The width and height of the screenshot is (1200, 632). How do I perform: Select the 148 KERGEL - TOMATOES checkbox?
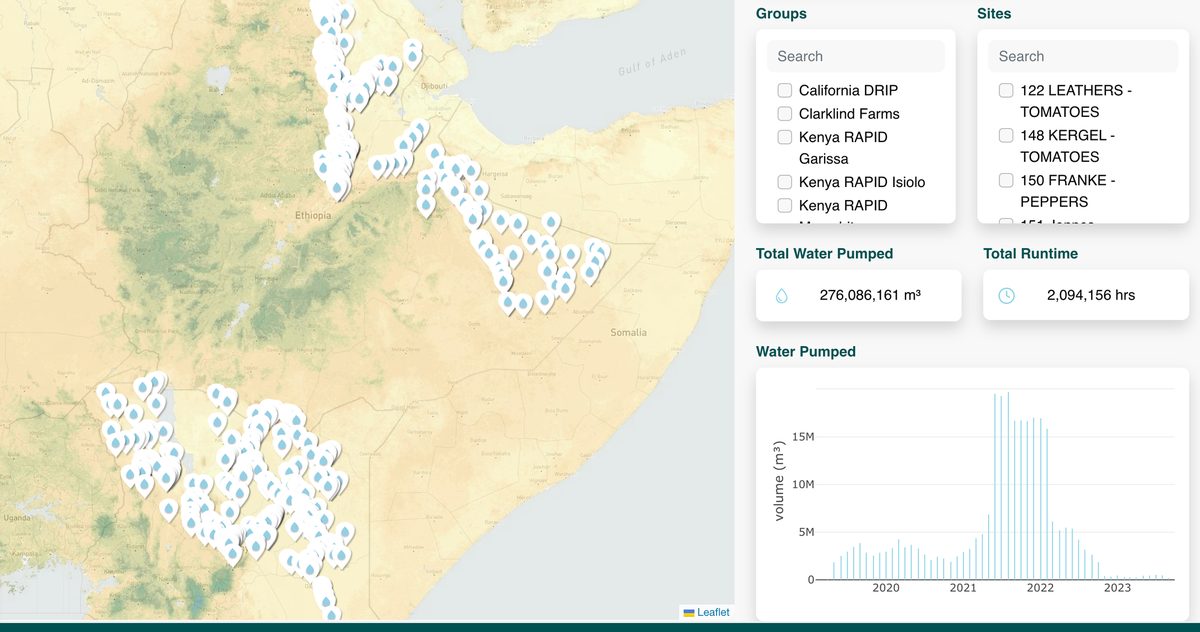(1005, 135)
